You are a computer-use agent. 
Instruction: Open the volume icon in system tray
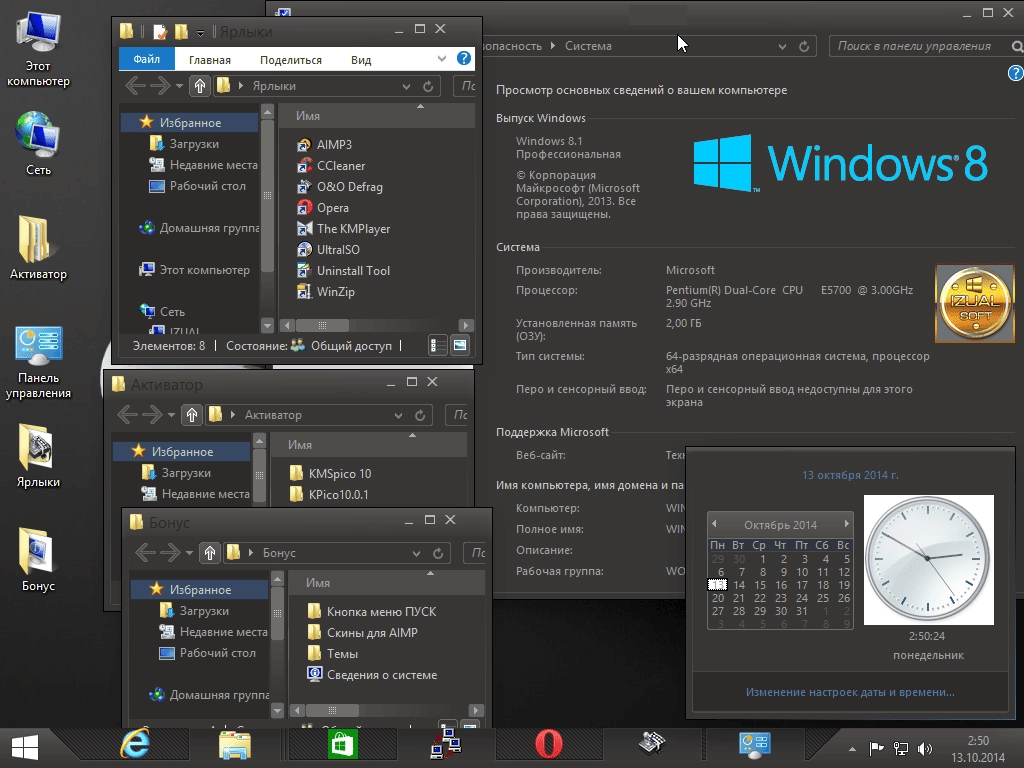coord(925,749)
